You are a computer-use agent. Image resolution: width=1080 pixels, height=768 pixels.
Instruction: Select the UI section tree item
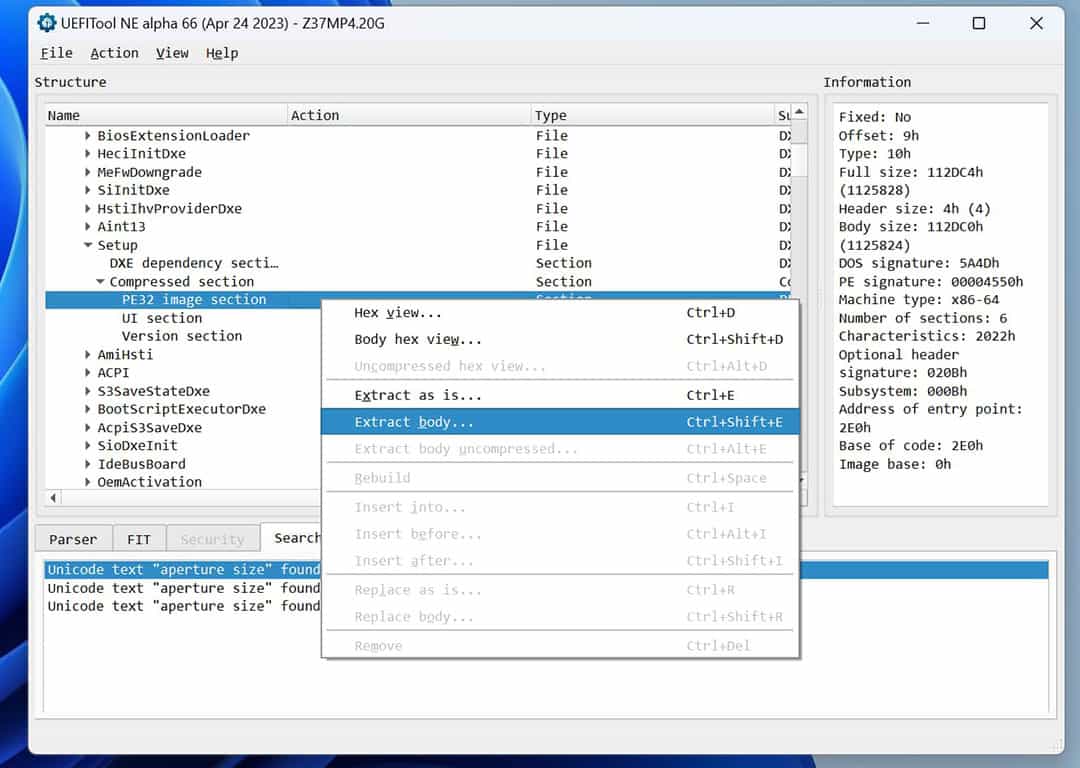point(161,318)
